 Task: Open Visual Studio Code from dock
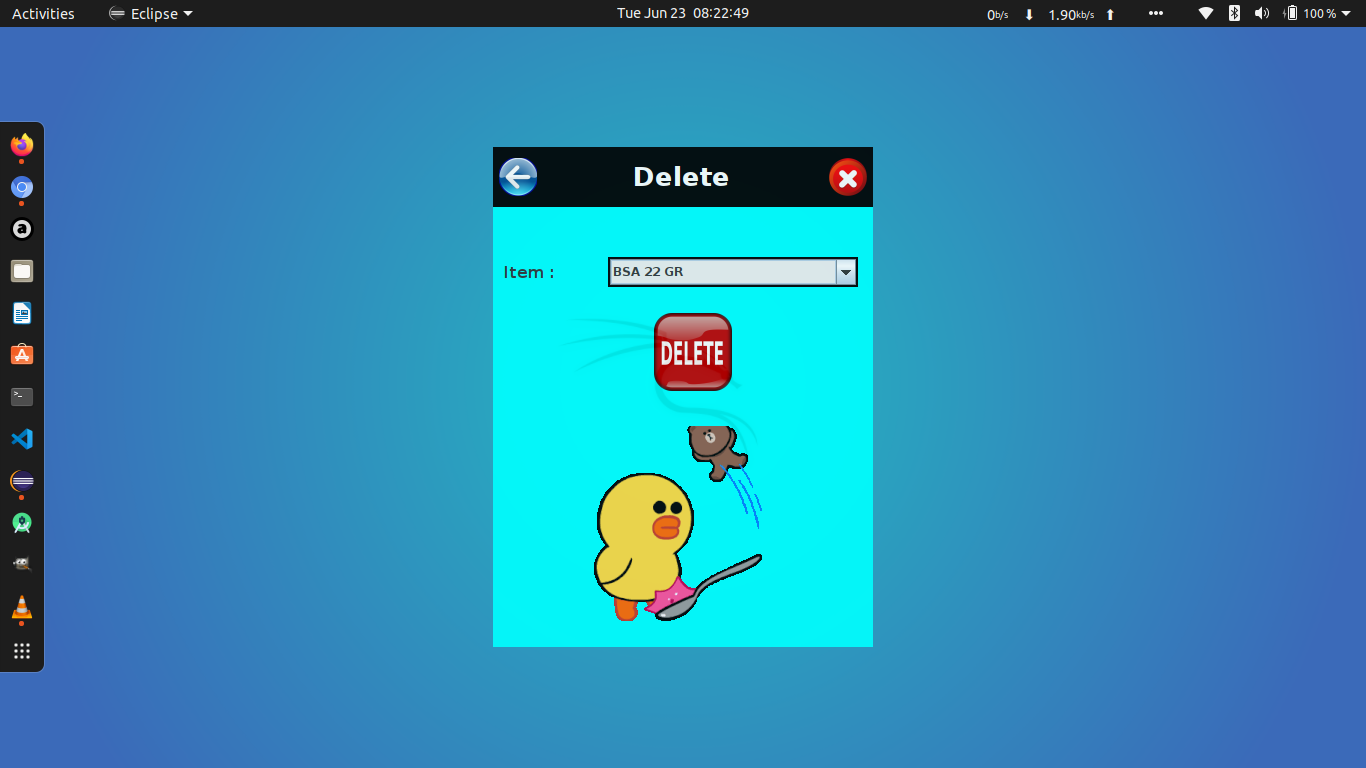coord(22,439)
